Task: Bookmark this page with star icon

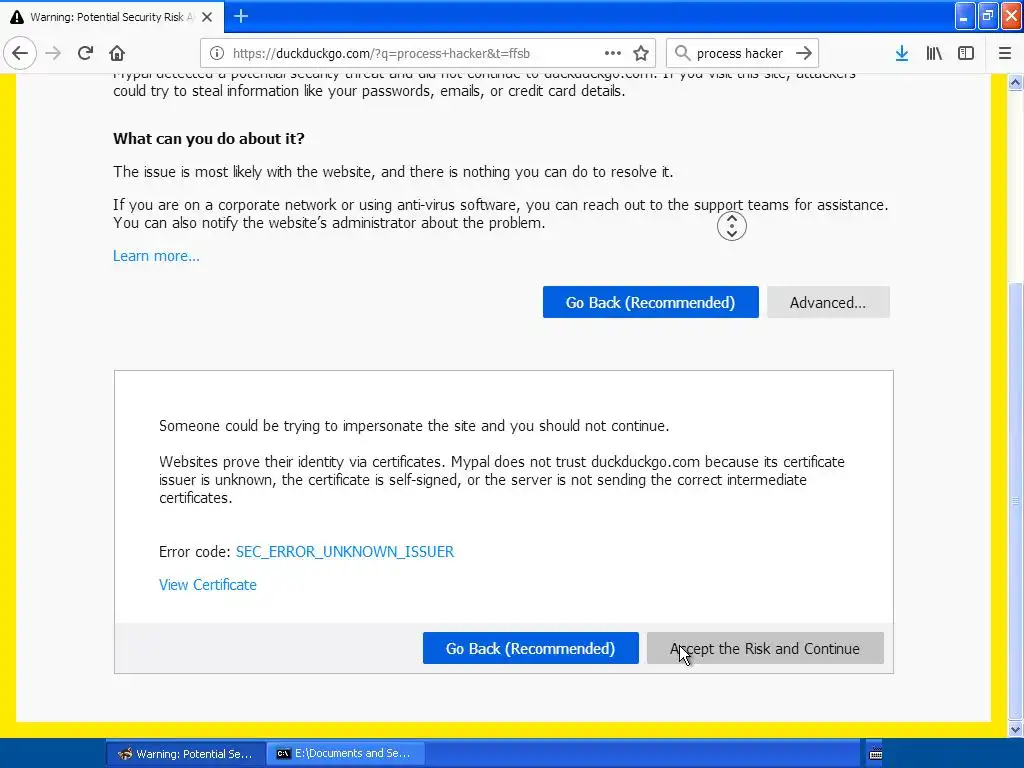Action: click(x=641, y=54)
